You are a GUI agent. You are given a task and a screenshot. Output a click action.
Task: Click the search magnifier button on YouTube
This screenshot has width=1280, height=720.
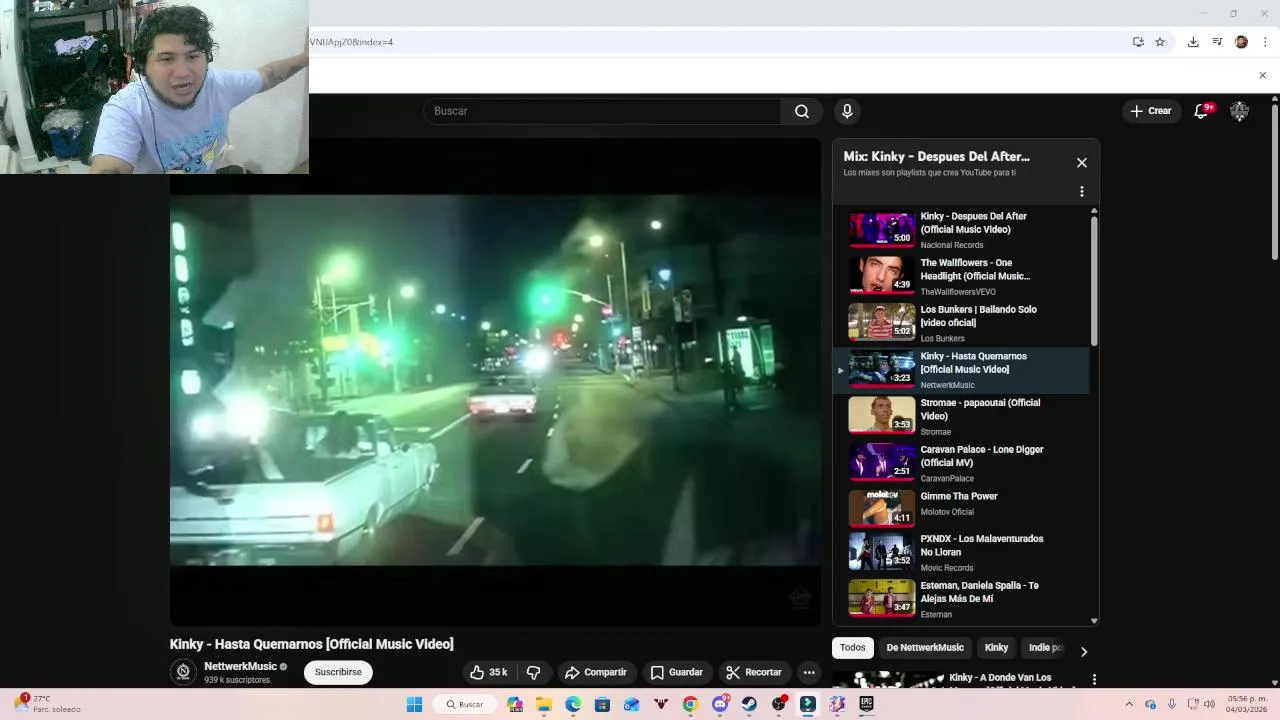[x=802, y=111]
